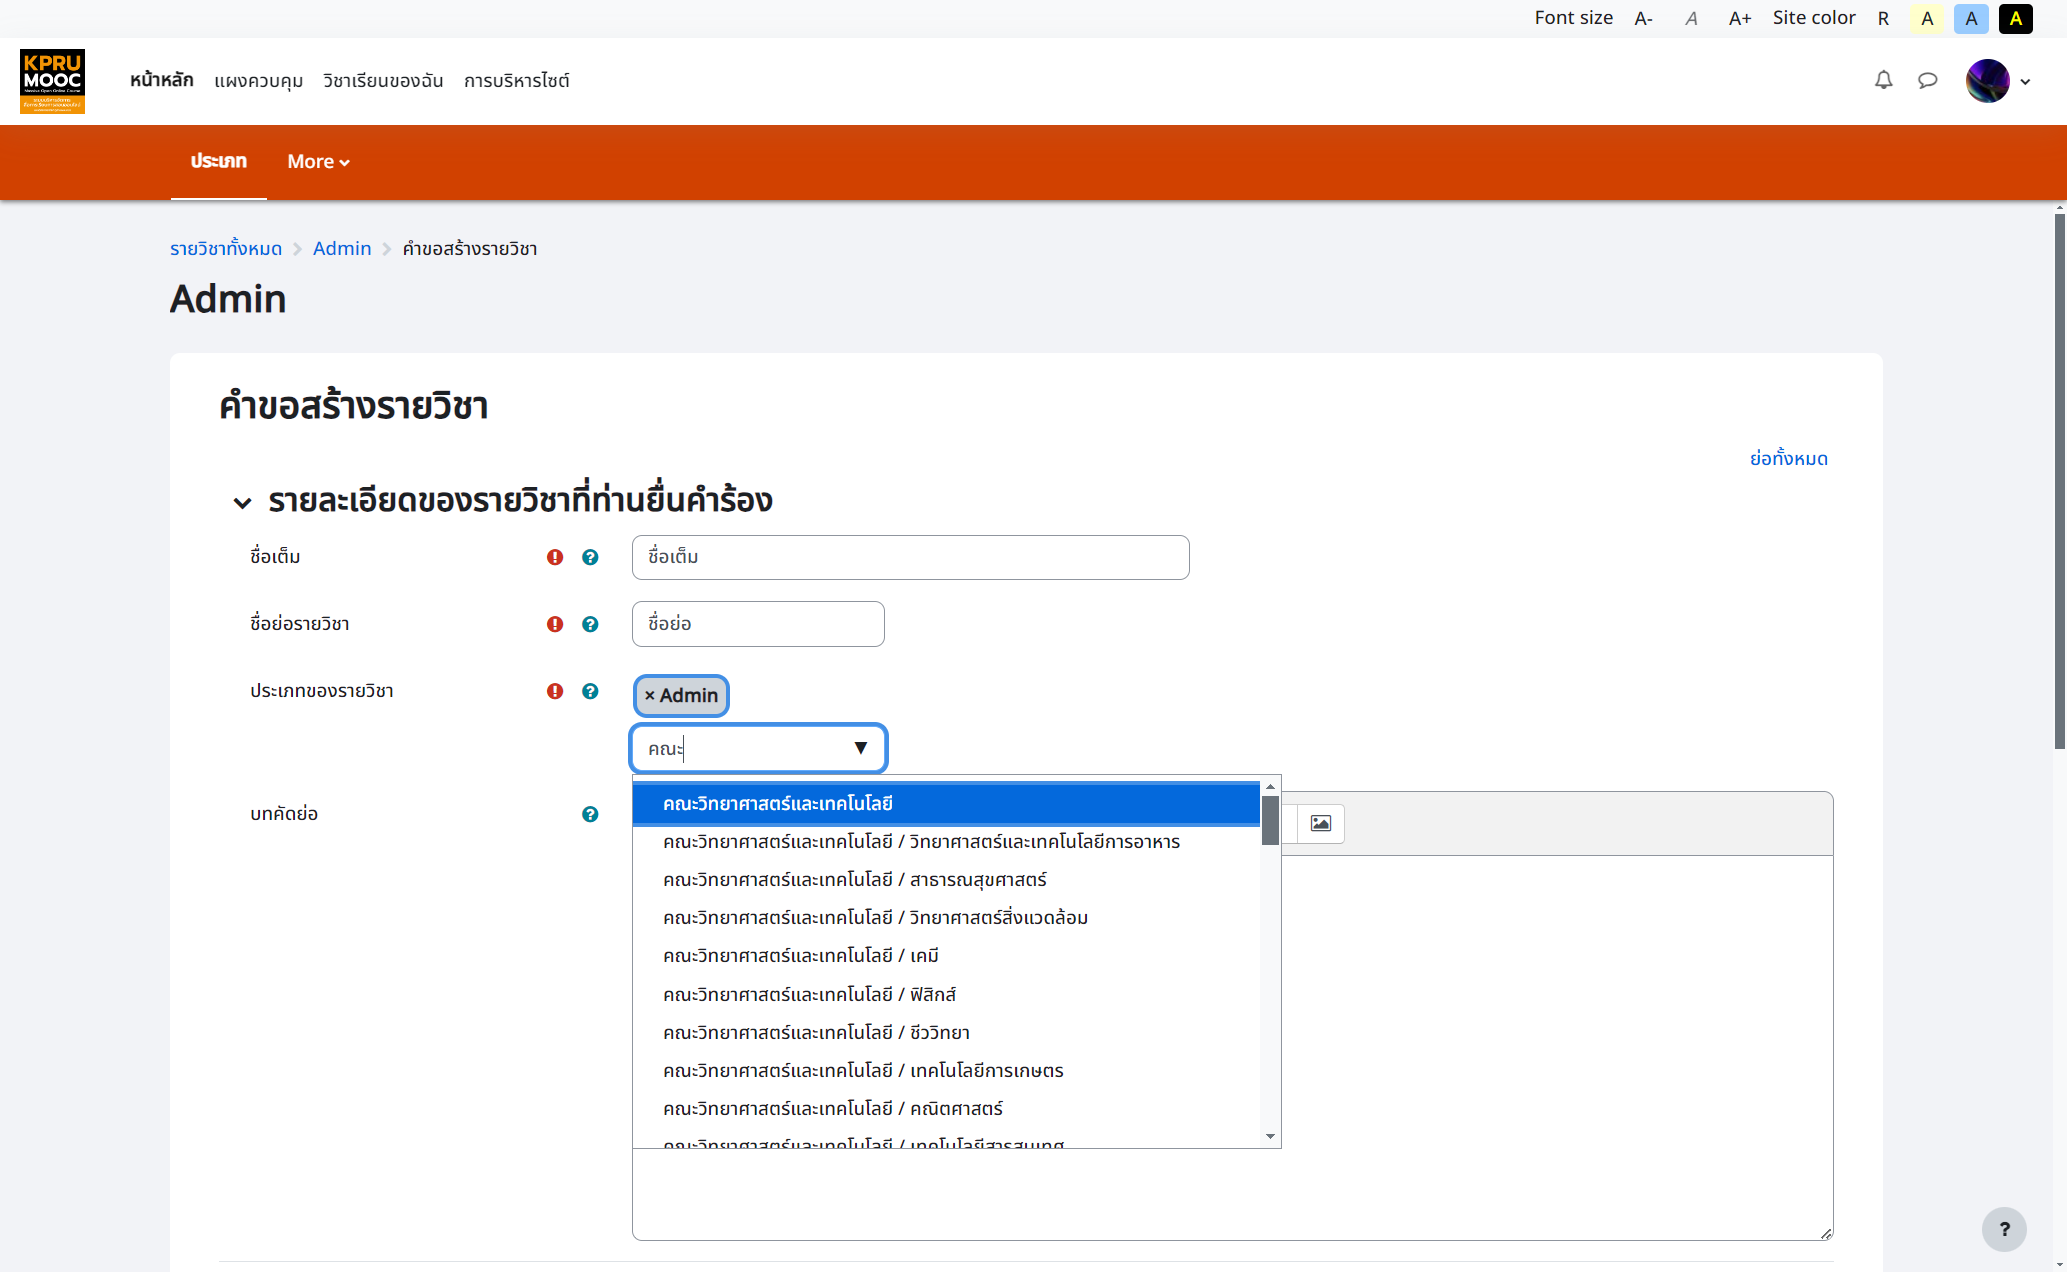
Task: Open the notifications bell
Action: click(1883, 80)
